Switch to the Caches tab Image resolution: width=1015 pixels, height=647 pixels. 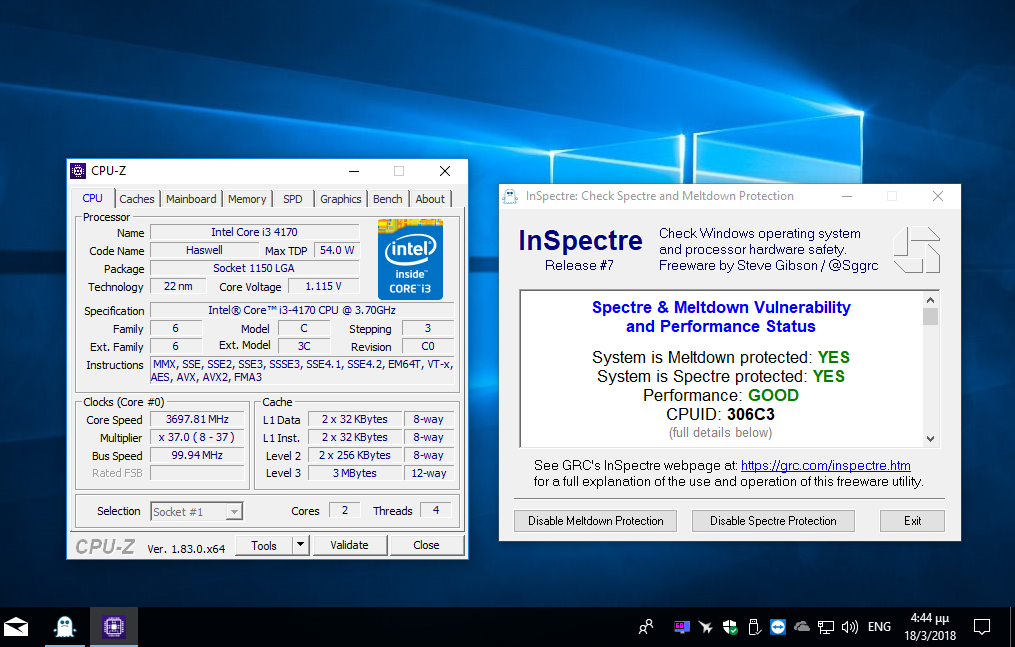(x=137, y=199)
